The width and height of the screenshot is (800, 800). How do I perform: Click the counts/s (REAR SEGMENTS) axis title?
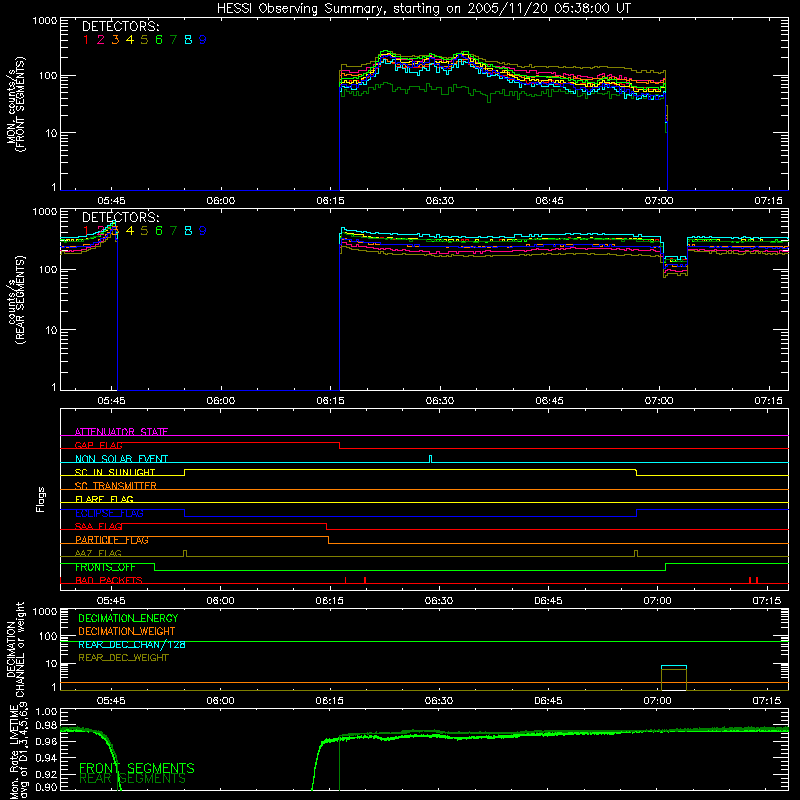pyautogui.click(x=16, y=300)
